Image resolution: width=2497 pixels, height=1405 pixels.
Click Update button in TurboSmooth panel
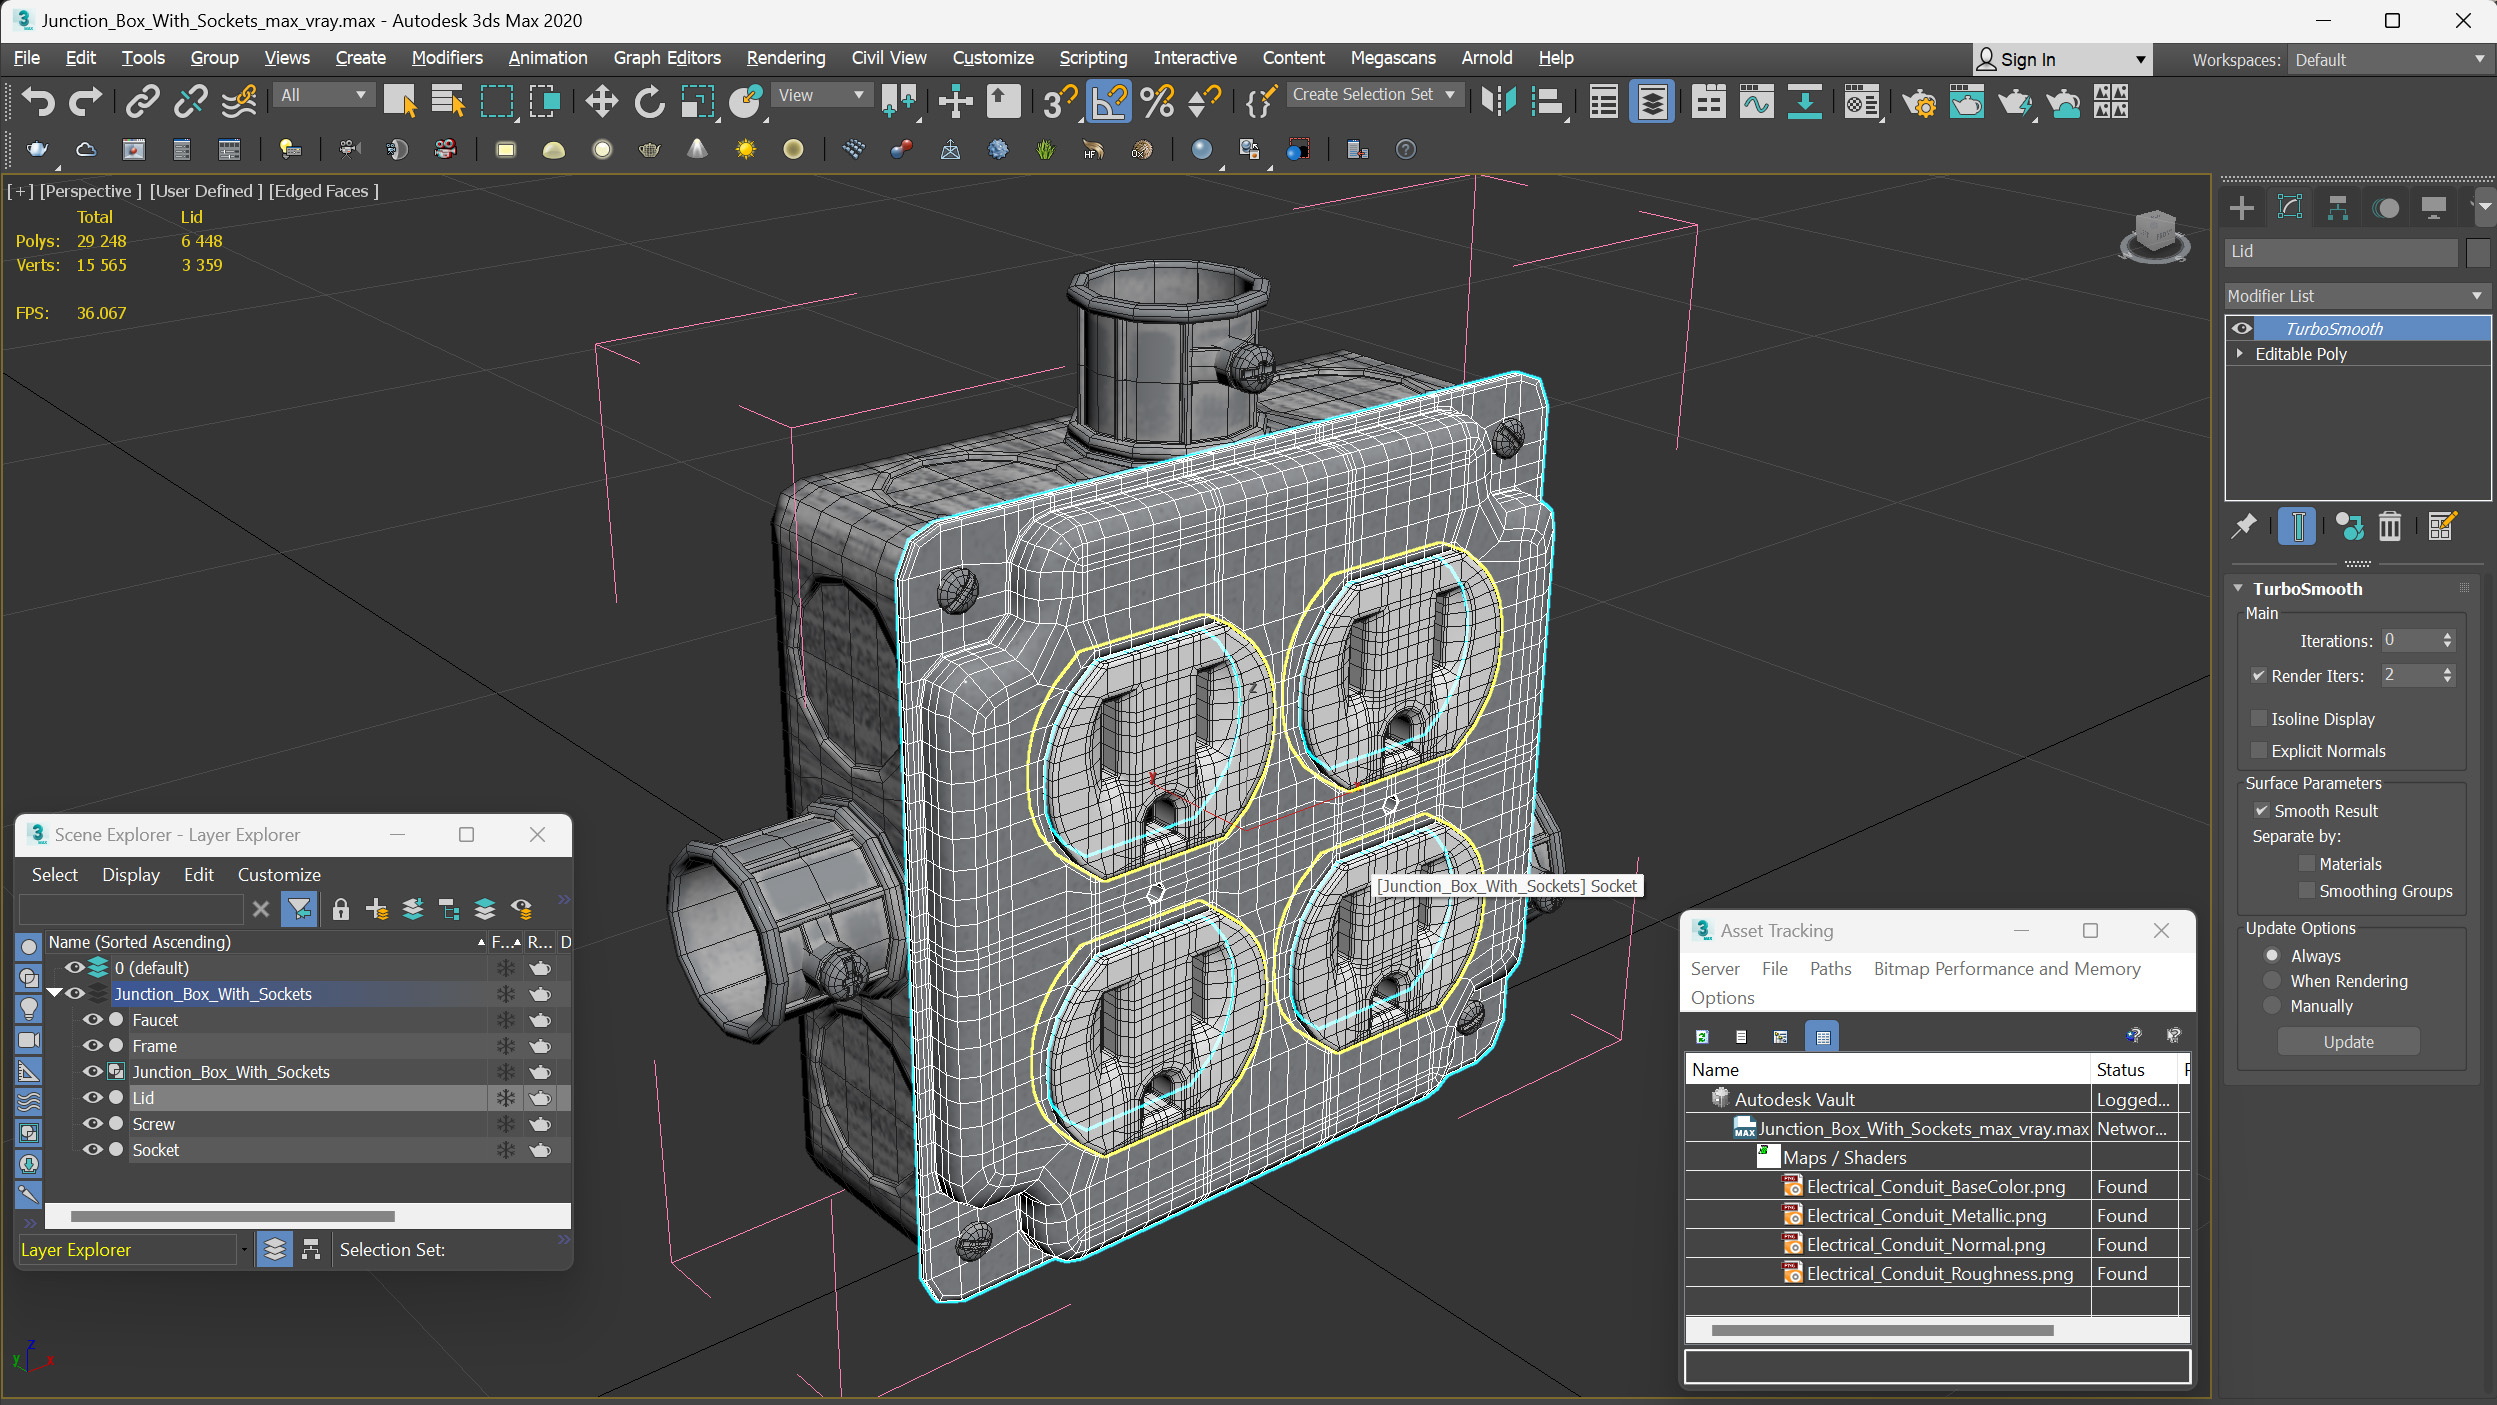click(x=2346, y=1041)
